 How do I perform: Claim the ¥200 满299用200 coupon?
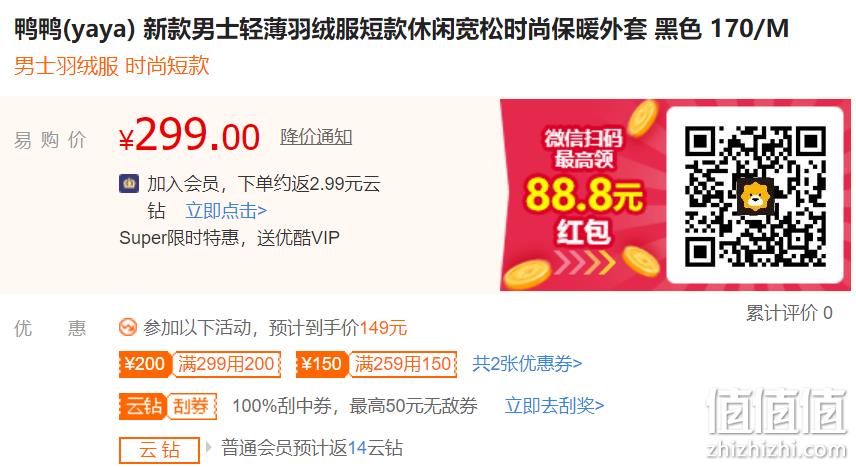tap(200, 364)
